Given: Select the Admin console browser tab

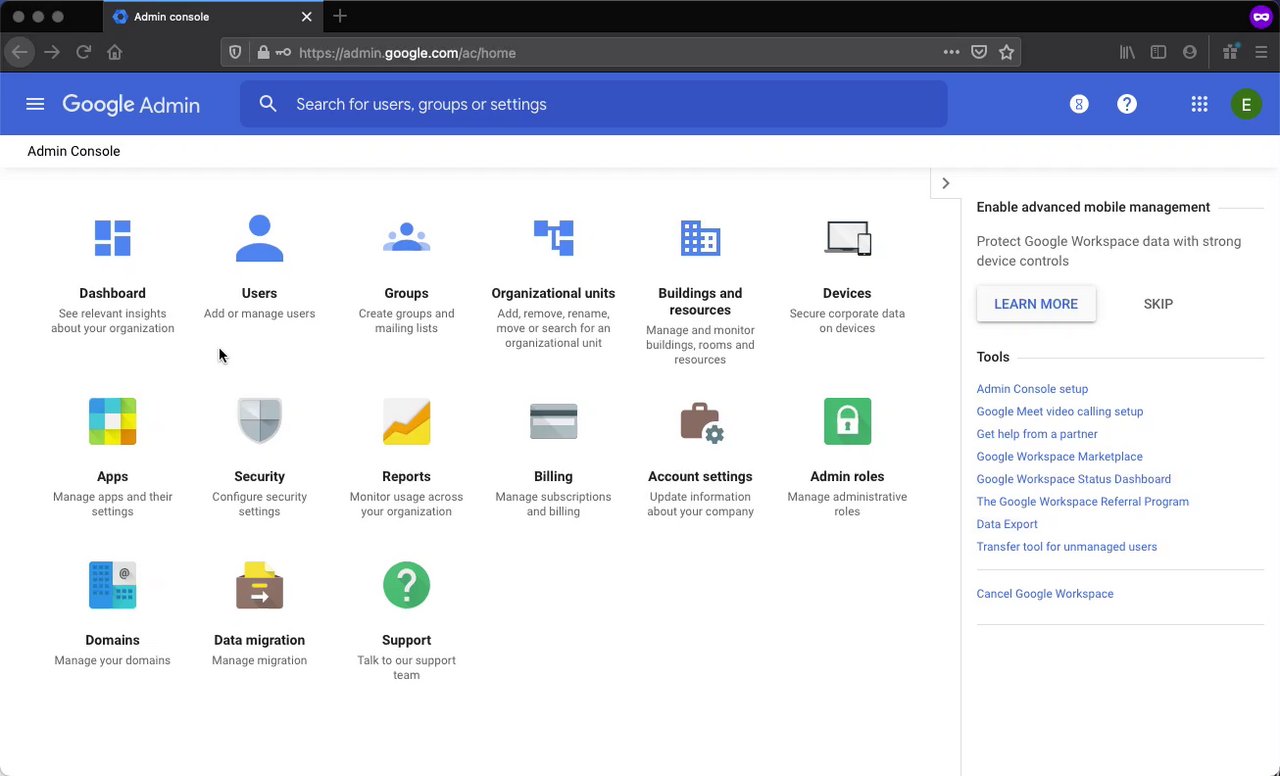Looking at the screenshot, I should click(171, 17).
